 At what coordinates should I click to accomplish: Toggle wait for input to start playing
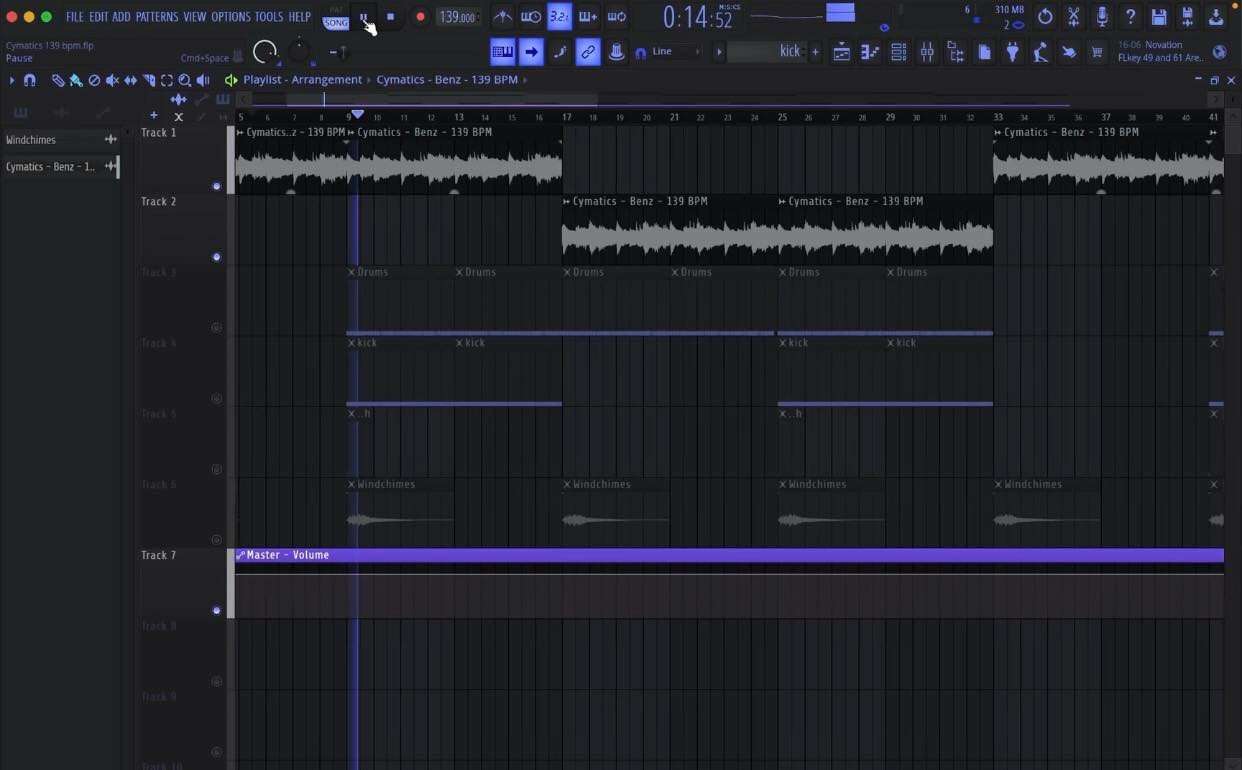click(531, 17)
